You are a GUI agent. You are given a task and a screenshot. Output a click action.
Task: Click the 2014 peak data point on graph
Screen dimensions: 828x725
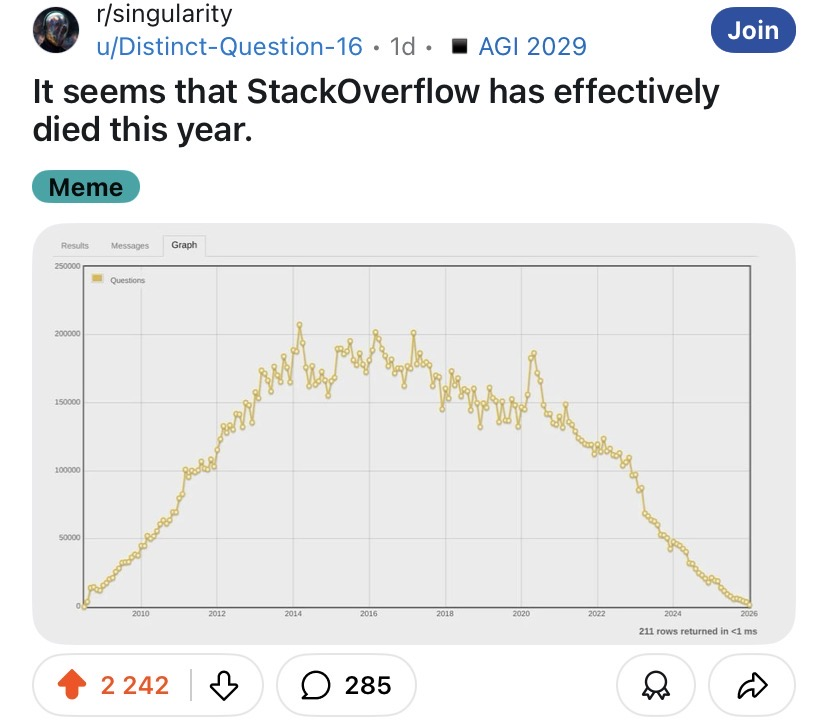coord(299,325)
